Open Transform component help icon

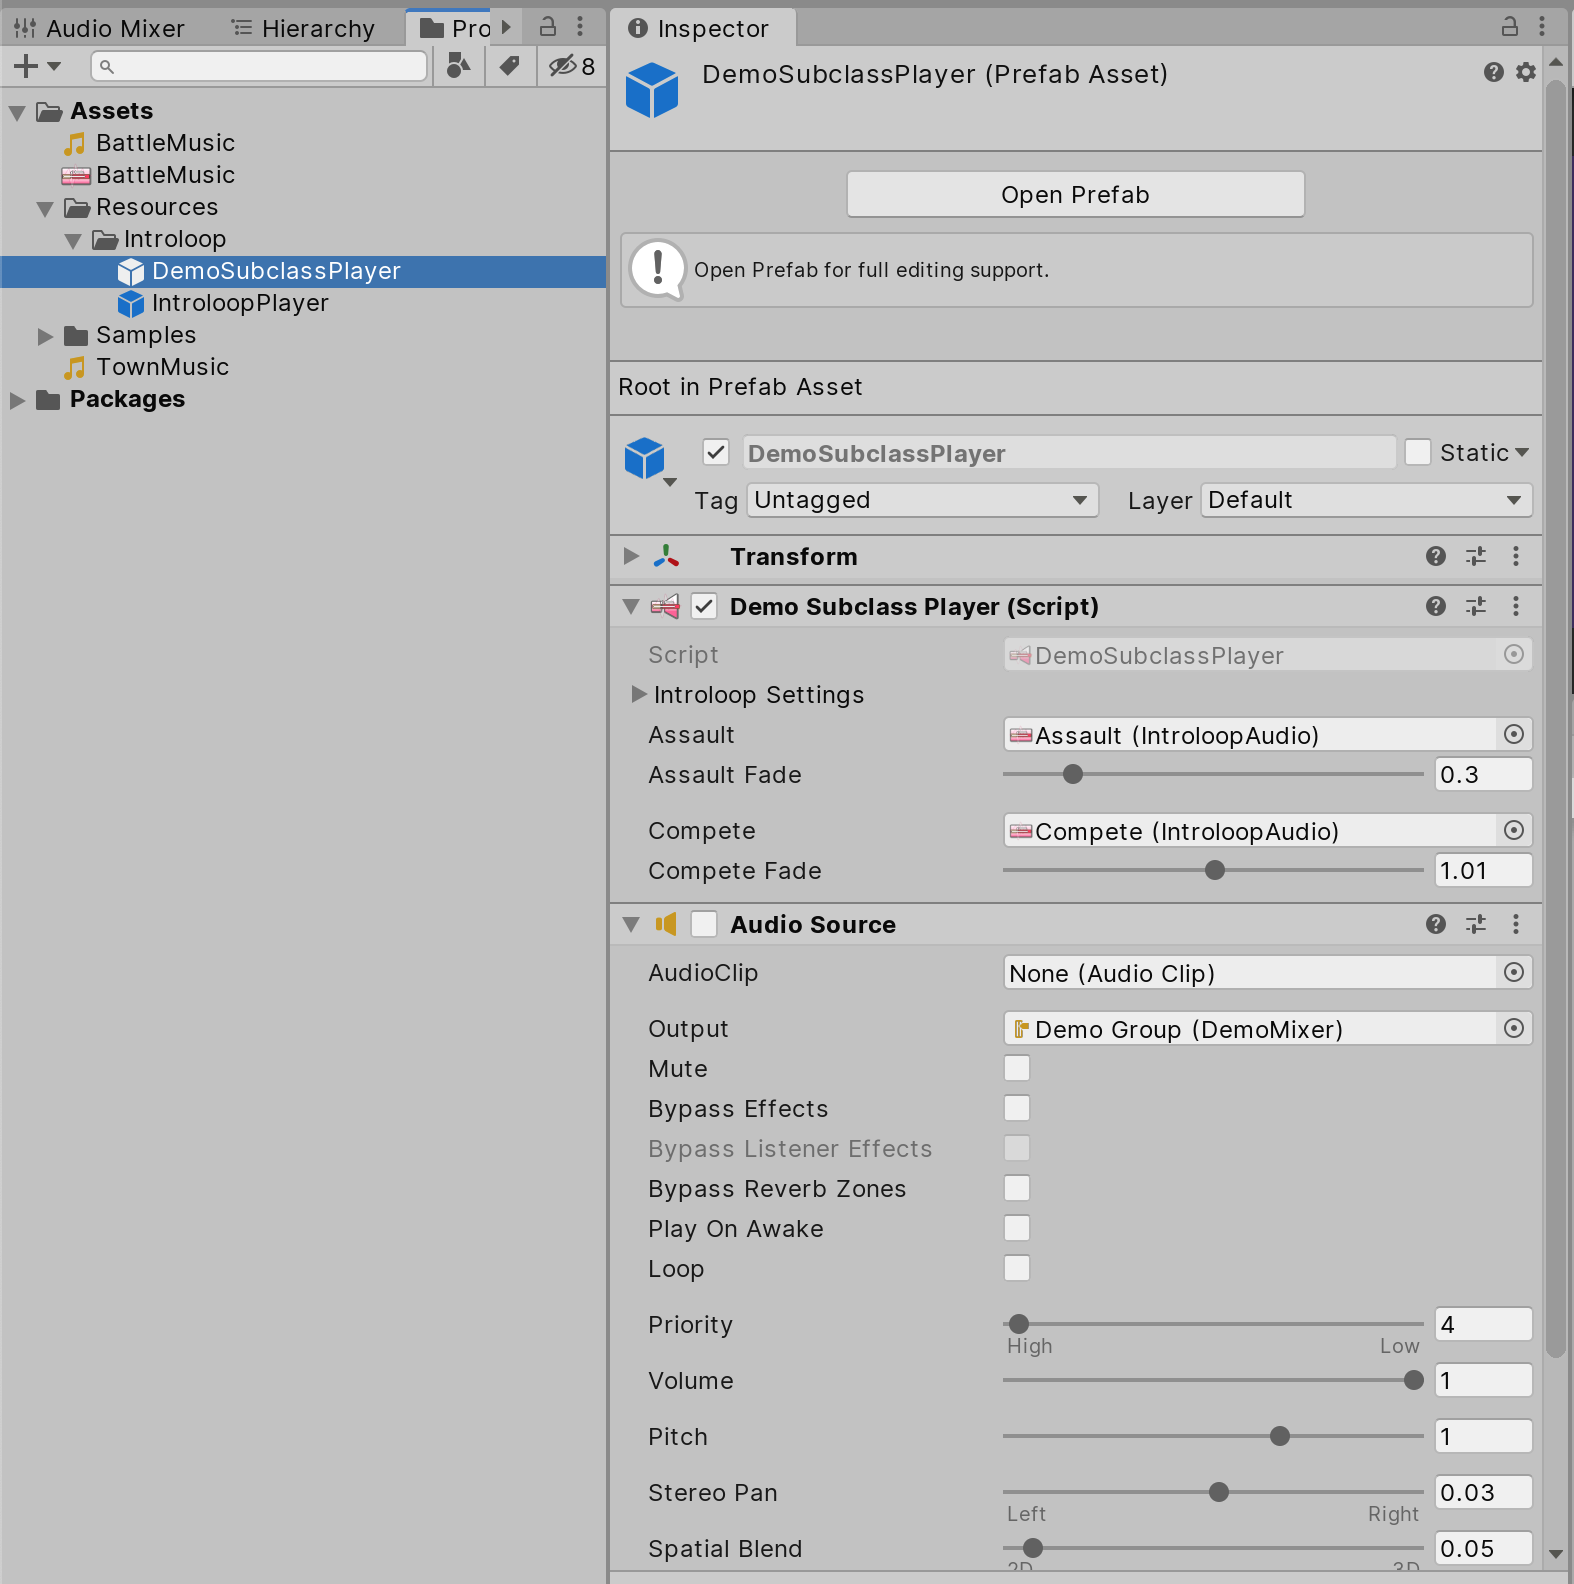point(1435,556)
